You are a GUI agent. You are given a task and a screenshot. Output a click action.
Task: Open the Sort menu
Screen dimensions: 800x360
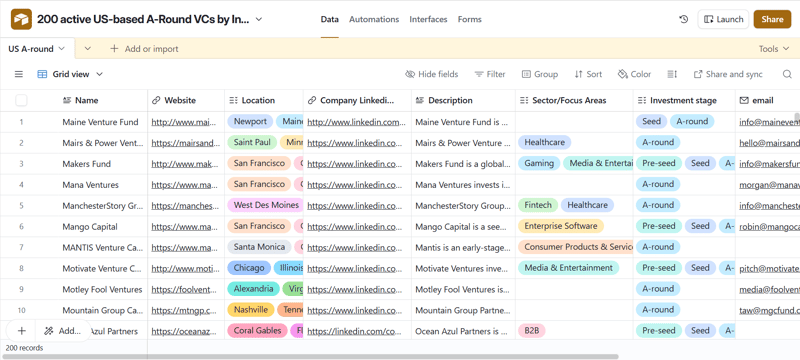588,74
